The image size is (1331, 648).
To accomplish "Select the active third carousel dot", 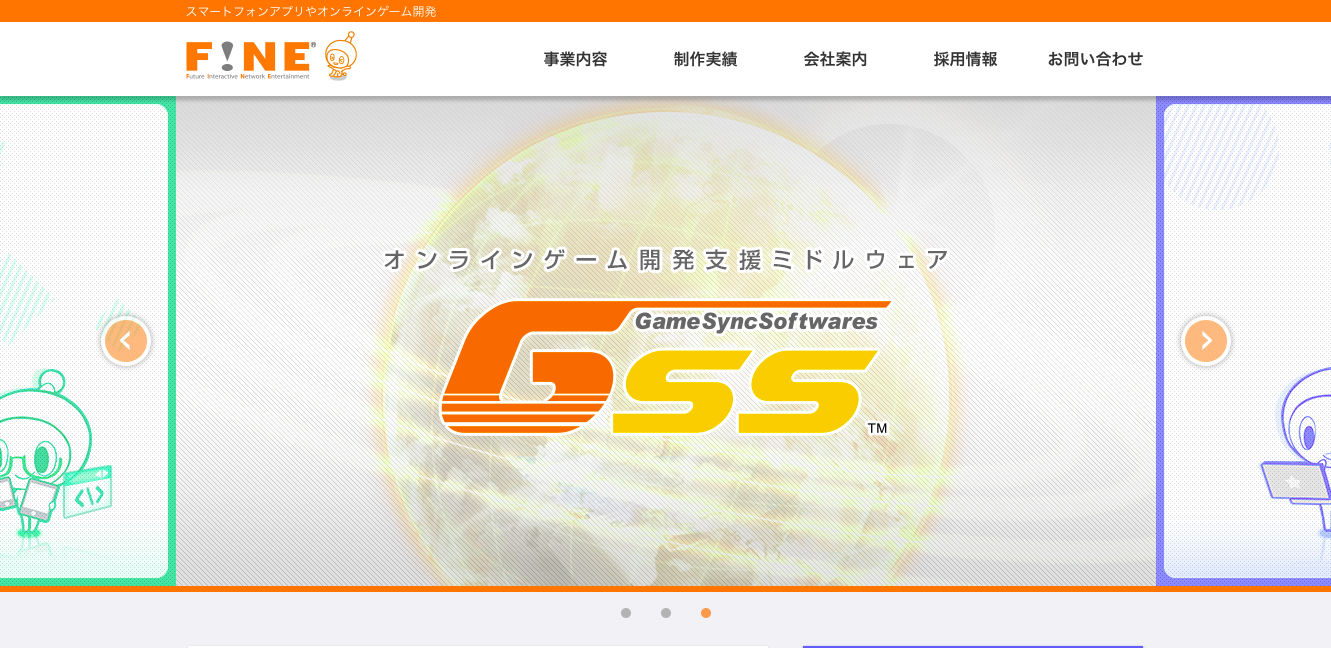I will 706,613.
